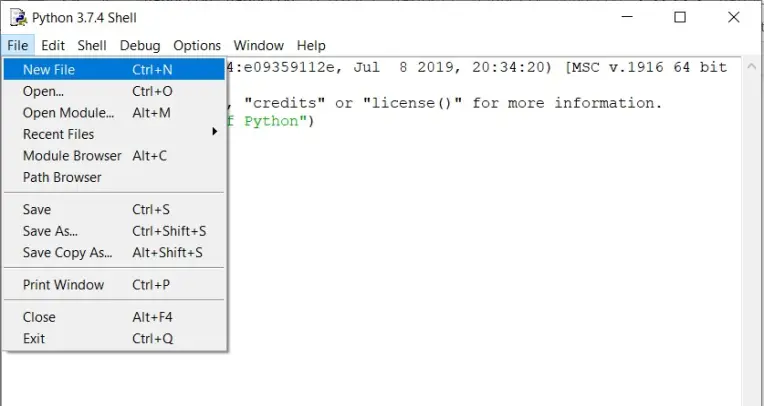Click the green "Python" string text
Image resolution: width=764 pixels, height=406 pixels.
[270, 121]
